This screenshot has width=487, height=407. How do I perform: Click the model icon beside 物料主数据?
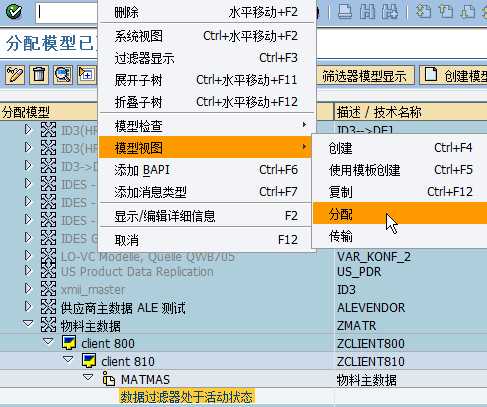[48, 325]
